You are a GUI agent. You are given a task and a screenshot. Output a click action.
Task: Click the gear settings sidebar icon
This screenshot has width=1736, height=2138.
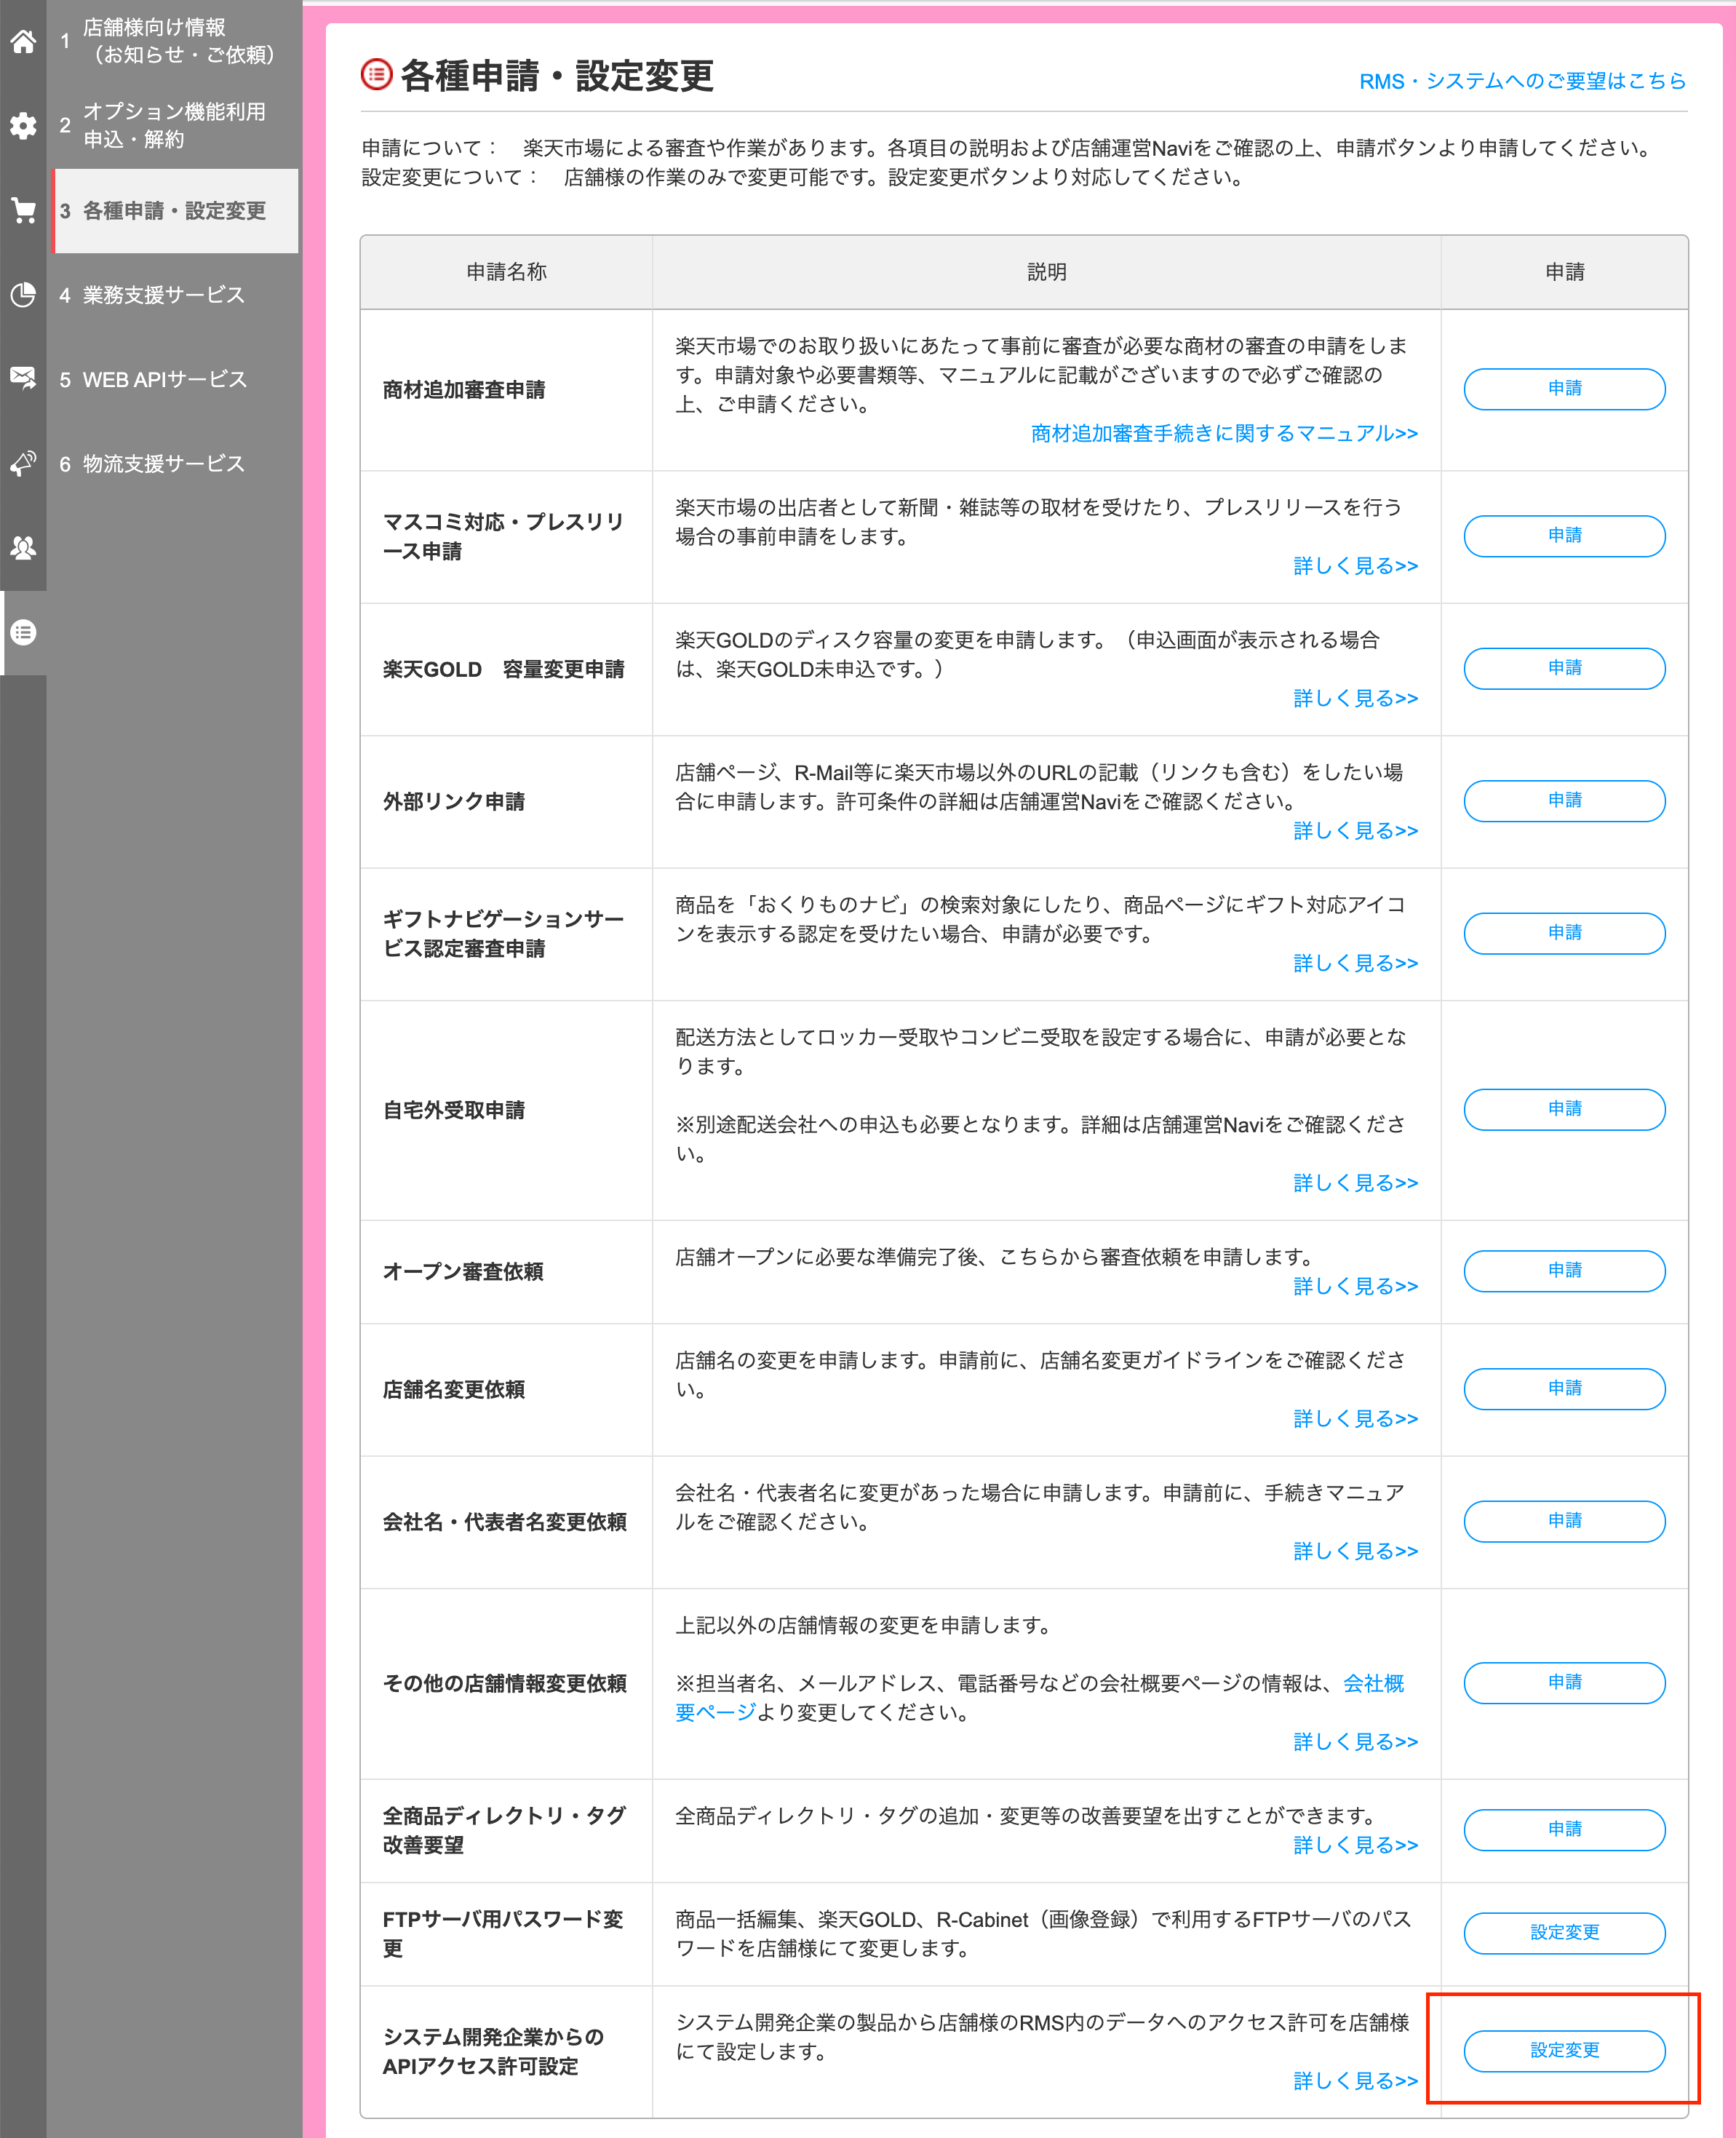23,126
